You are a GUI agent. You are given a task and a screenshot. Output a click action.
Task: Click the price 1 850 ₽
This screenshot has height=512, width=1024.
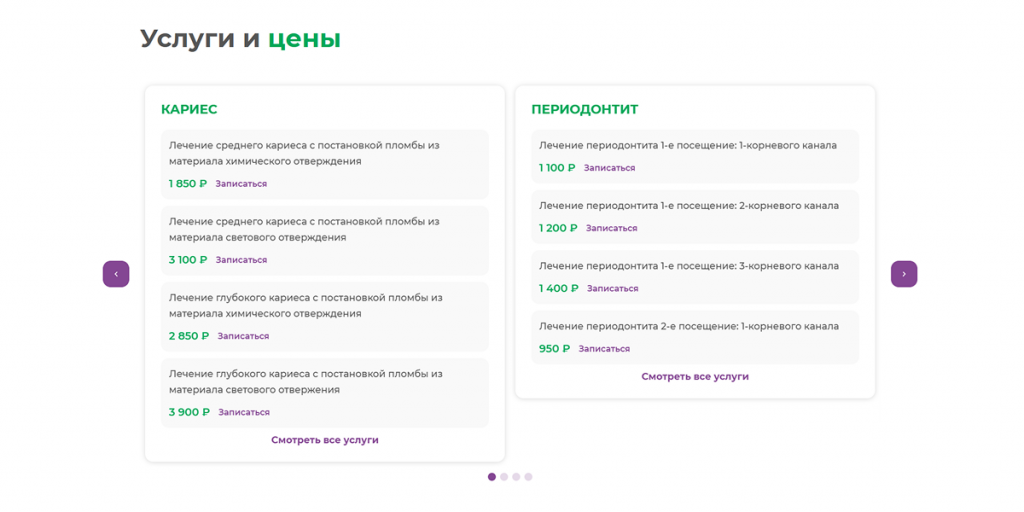[187, 184]
